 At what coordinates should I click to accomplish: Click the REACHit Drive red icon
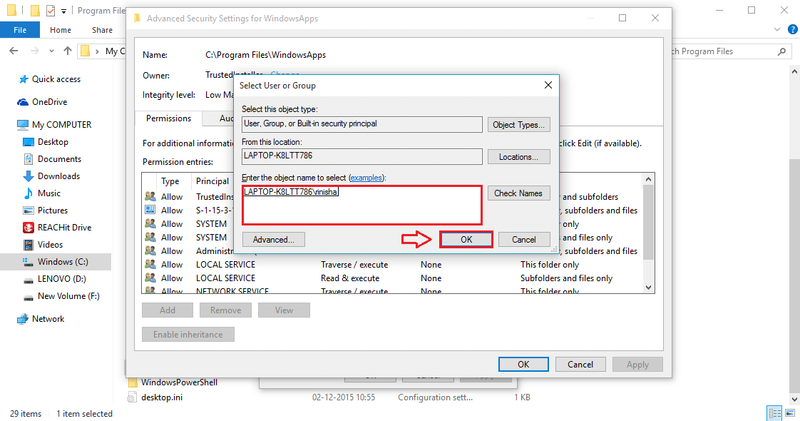29,228
